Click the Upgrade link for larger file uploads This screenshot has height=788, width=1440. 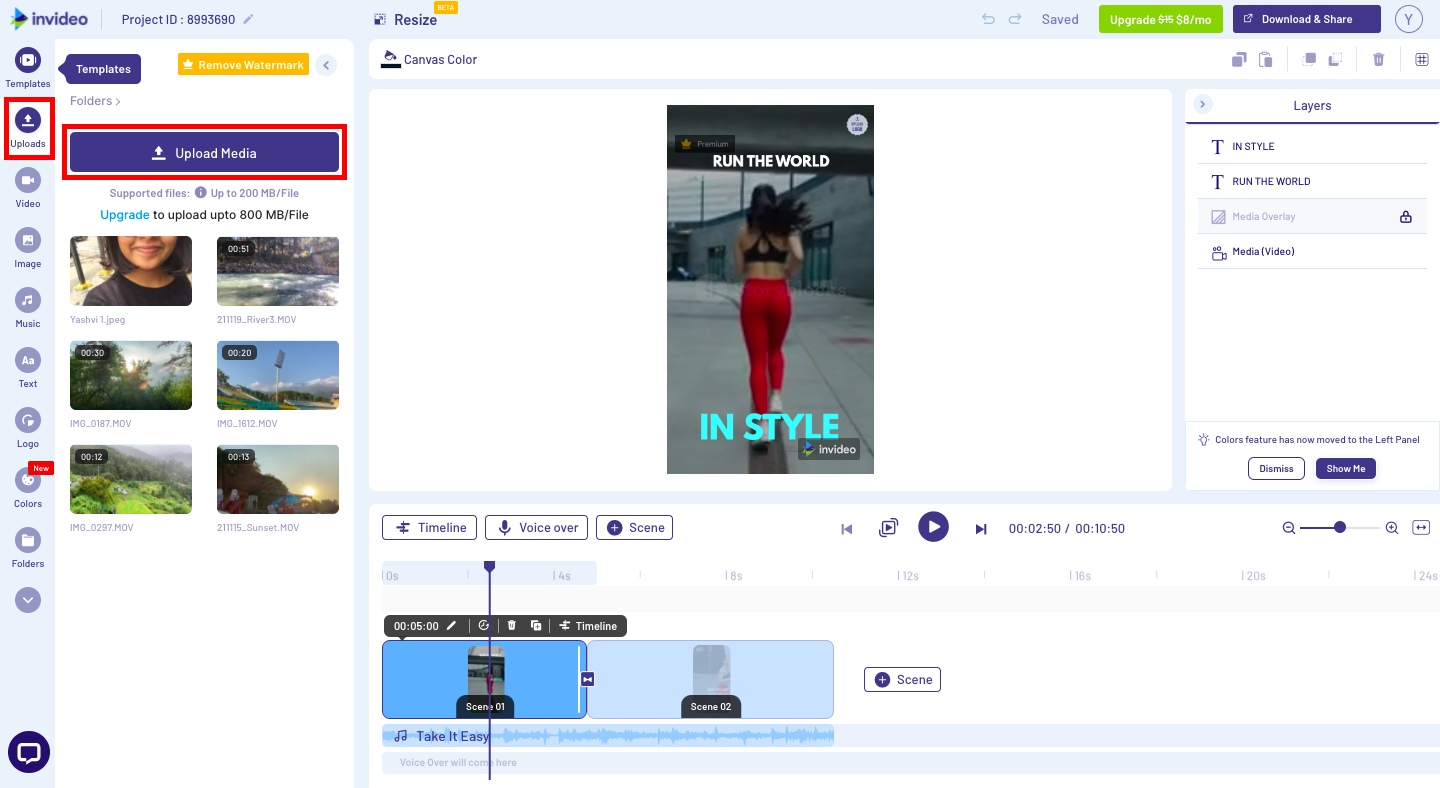[124, 214]
